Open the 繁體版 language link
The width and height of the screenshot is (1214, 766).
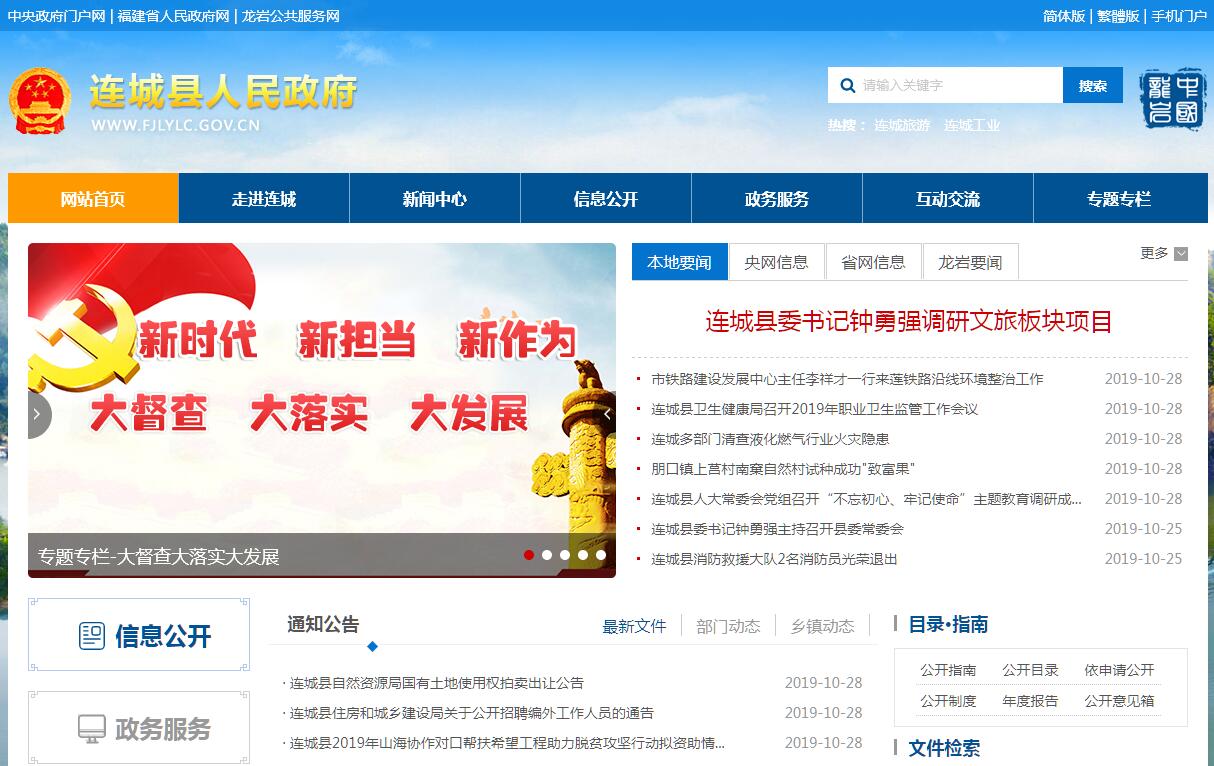pos(1117,16)
